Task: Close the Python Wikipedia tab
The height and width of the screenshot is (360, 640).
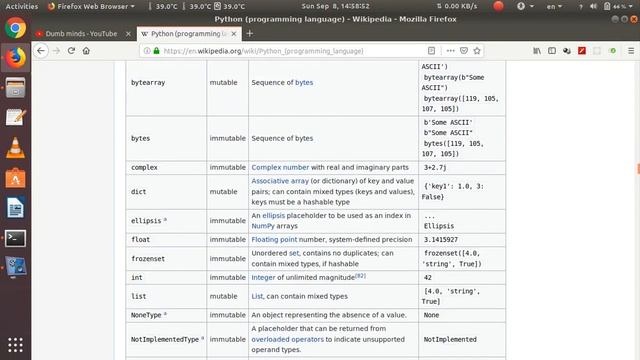Action: 234,34
